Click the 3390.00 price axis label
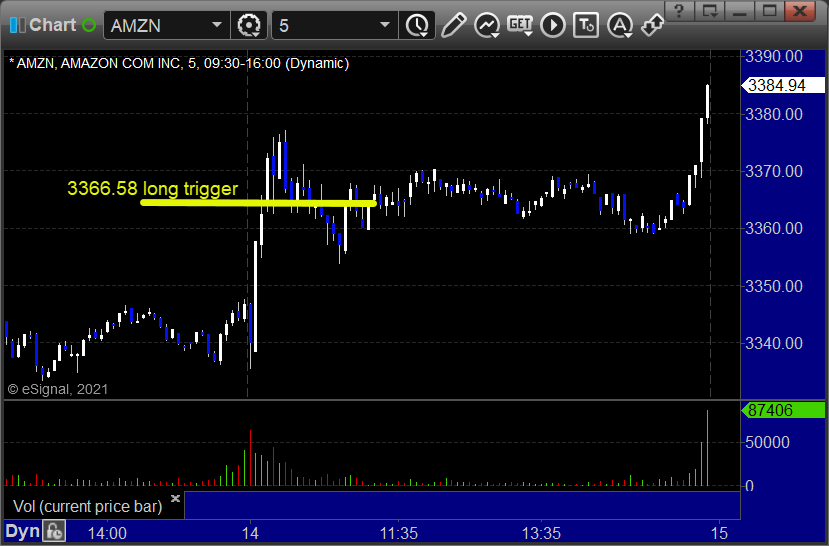Screen dimensions: 829x546 pyautogui.click(x=773, y=56)
